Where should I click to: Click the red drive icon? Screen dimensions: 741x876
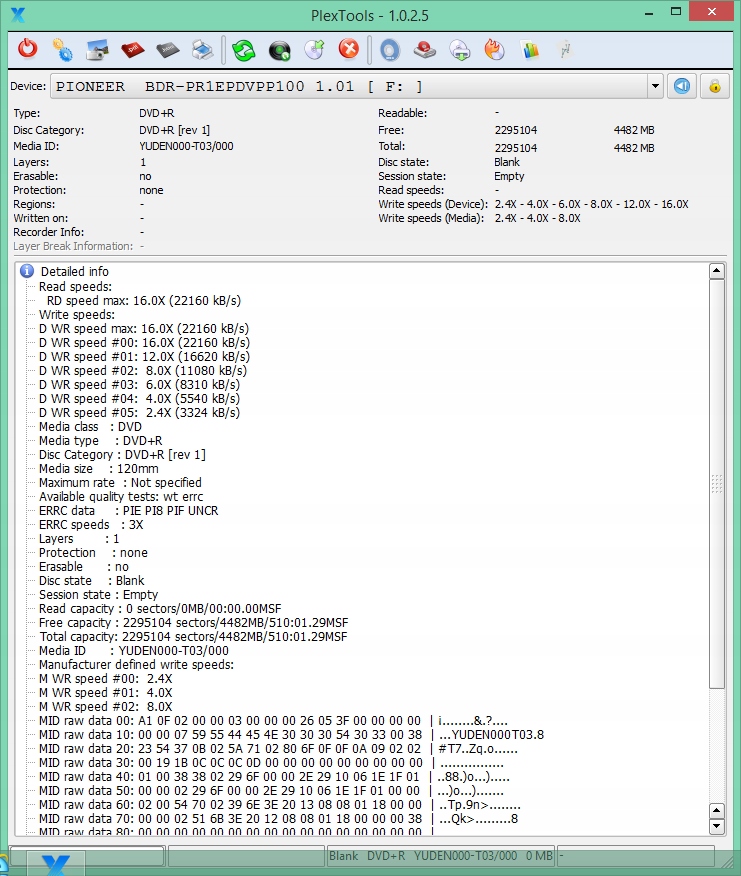425,50
